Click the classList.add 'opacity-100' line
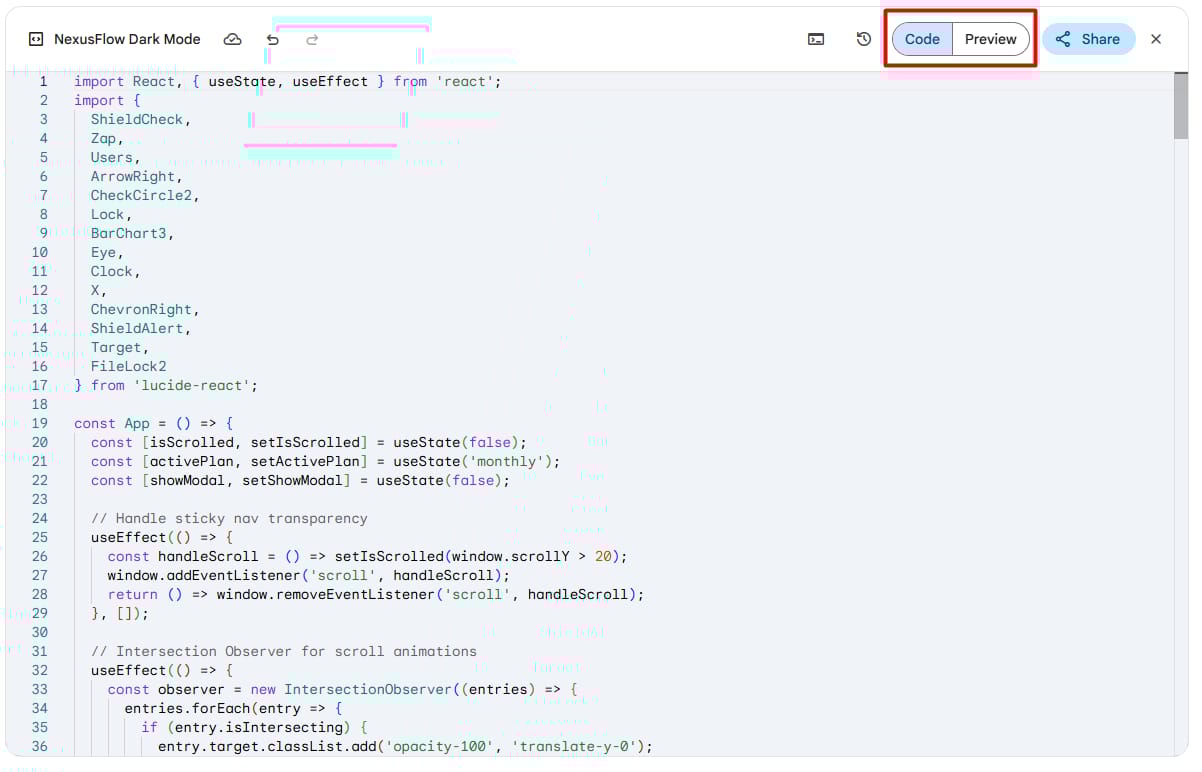The image size is (1202, 772). [405, 746]
